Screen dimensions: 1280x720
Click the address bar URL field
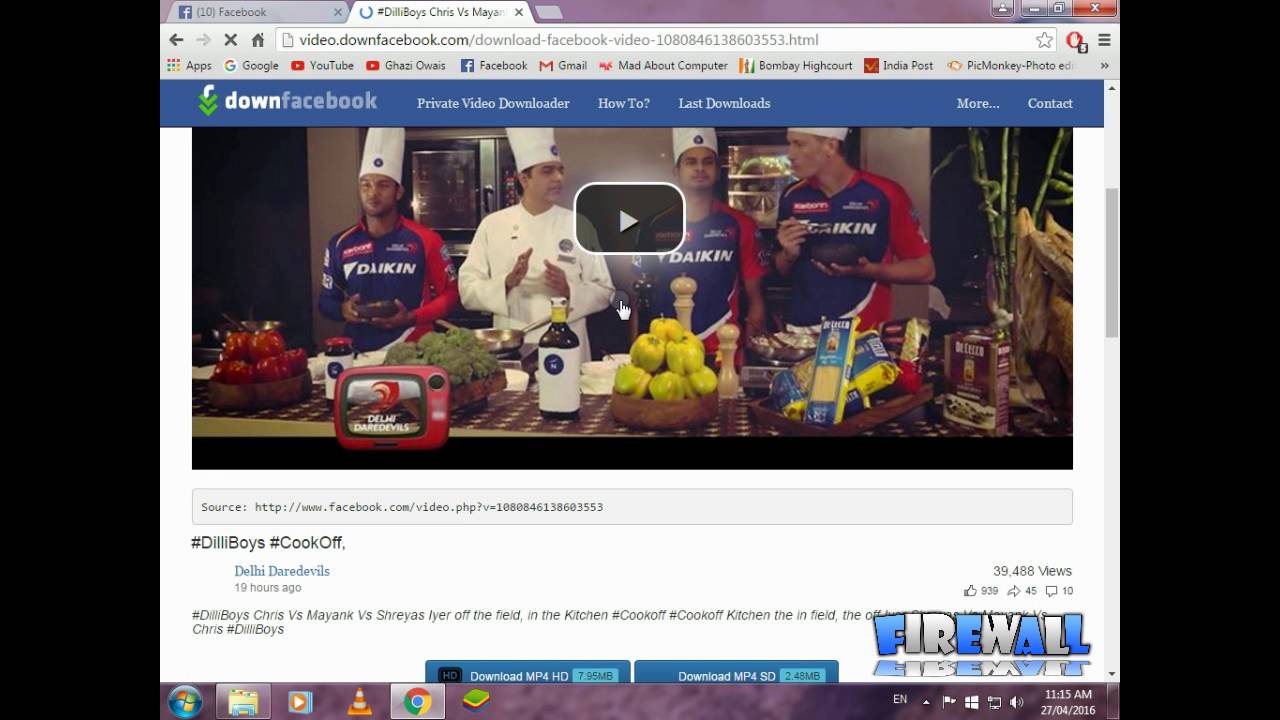tap(660, 40)
